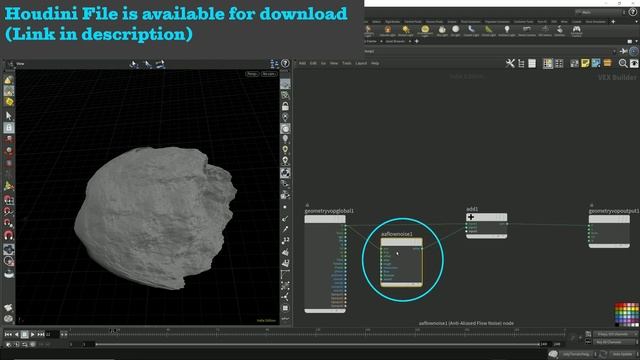
Task: Add new shelf tab plus button
Action: [x=613, y=22]
